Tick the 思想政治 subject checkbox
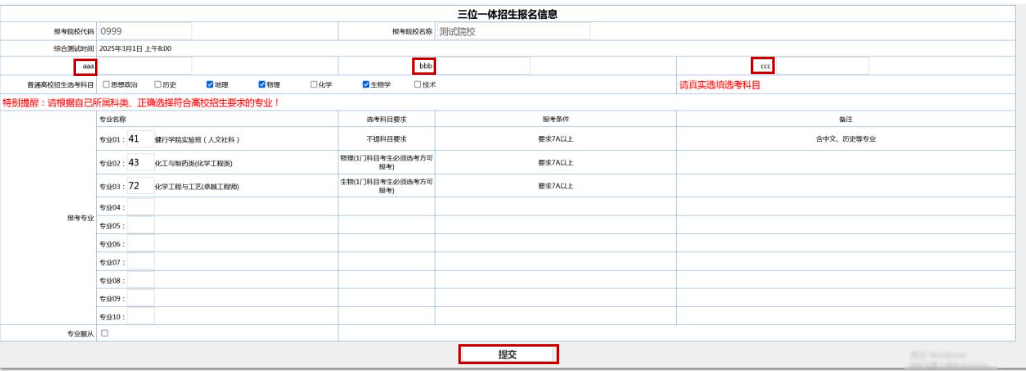This screenshot has height=371, width=1026. (106, 84)
